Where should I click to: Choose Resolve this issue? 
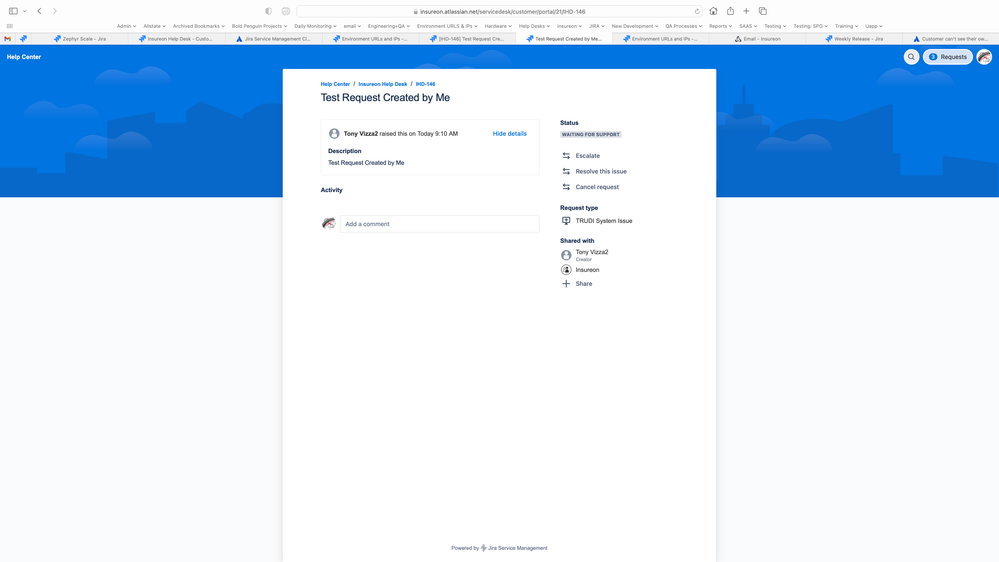(x=601, y=171)
